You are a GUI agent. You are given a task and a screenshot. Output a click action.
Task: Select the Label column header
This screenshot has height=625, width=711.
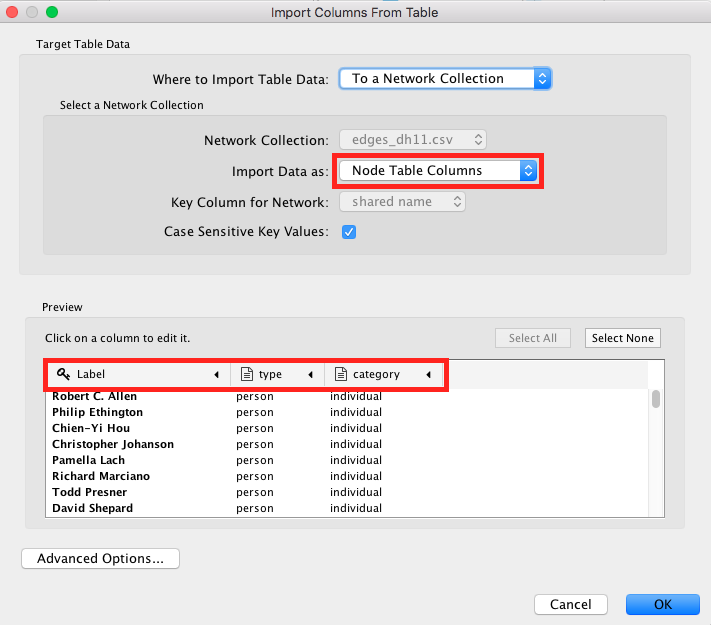pyautogui.click(x=138, y=374)
